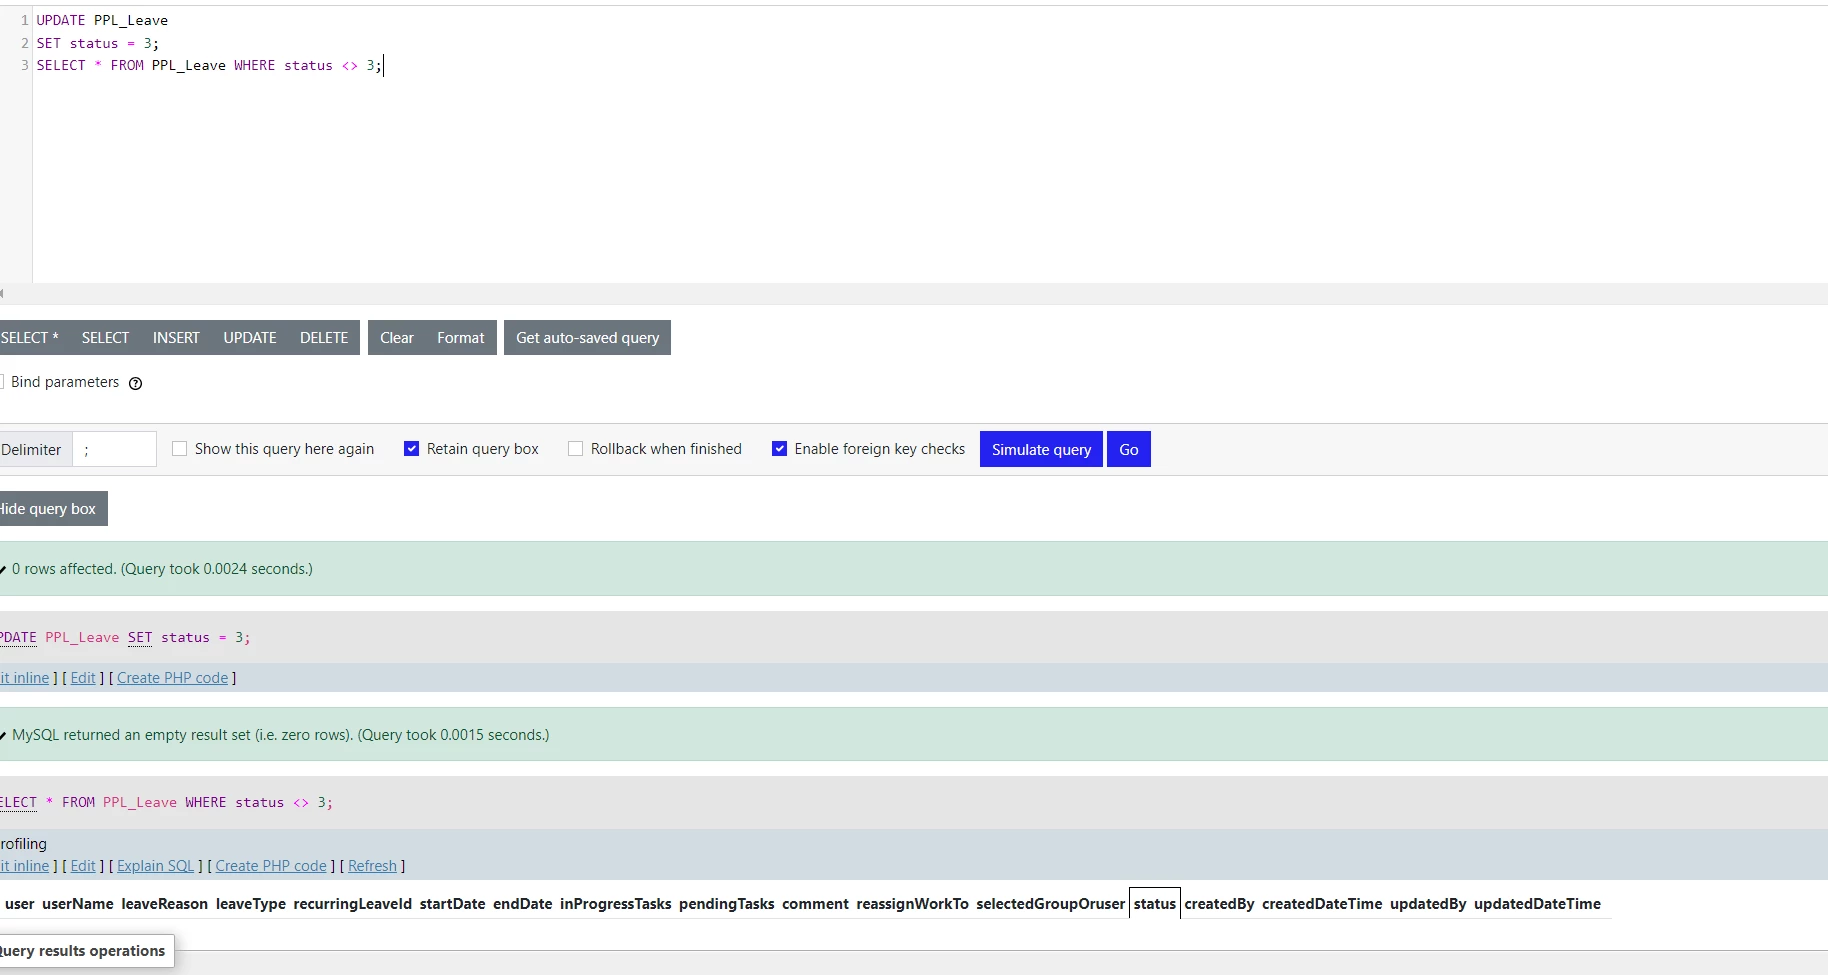Click the '0 rows affected' message text
1828x975 pixels.
(162, 569)
